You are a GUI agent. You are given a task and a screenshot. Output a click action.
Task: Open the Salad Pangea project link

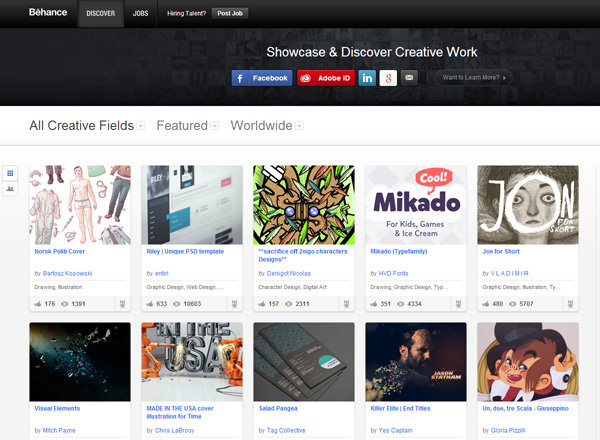click(x=278, y=408)
